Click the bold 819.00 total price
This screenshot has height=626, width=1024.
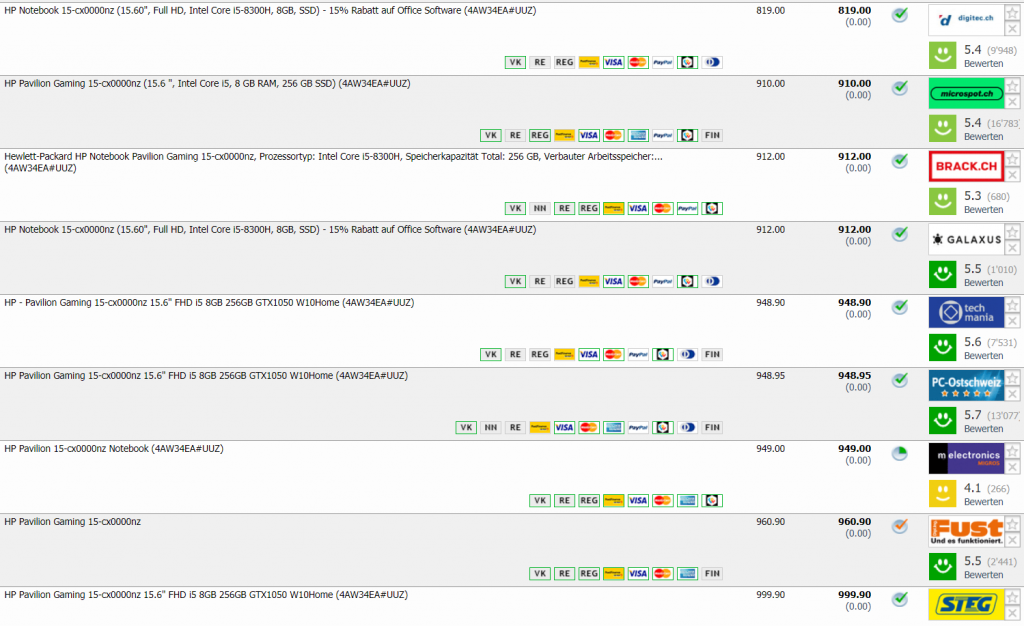click(x=854, y=10)
